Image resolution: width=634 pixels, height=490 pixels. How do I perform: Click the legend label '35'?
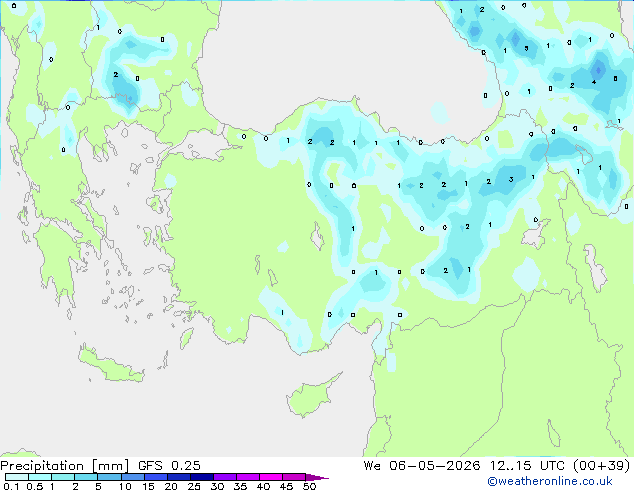(240, 486)
